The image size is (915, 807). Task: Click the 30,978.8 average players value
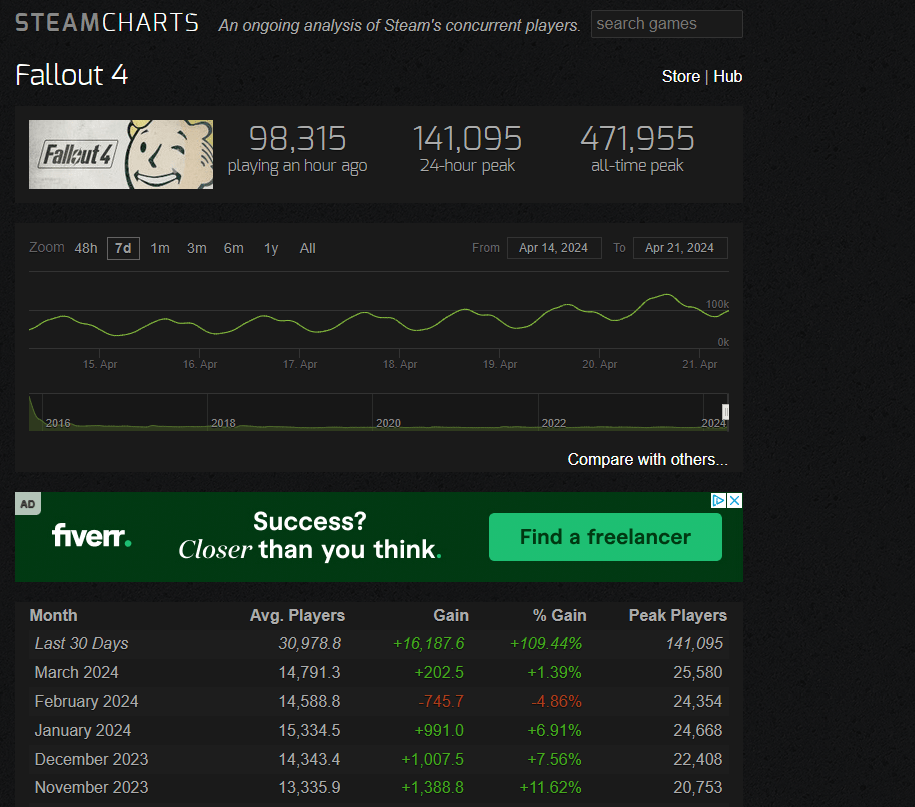click(x=309, y=644)
